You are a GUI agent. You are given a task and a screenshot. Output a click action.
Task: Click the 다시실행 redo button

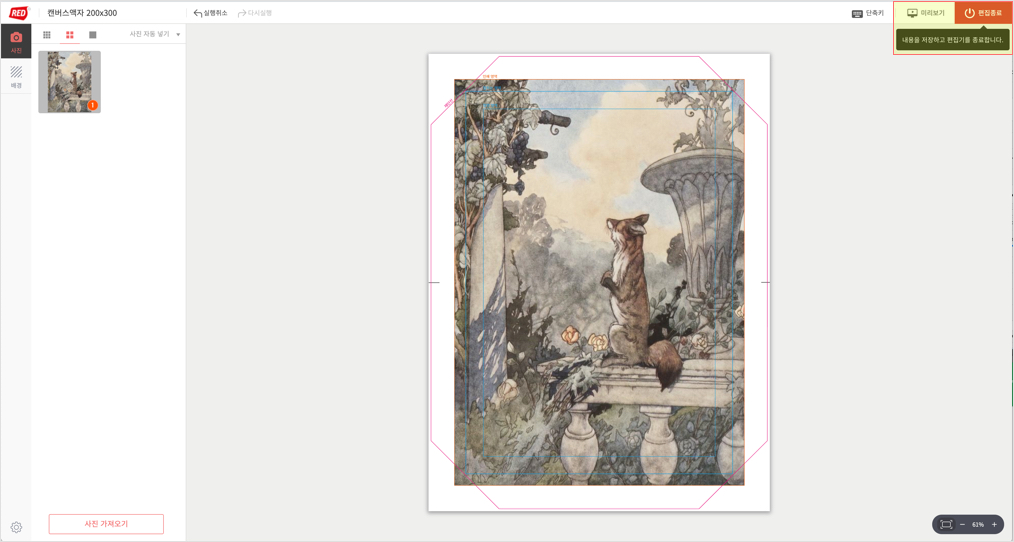[255, 13]
